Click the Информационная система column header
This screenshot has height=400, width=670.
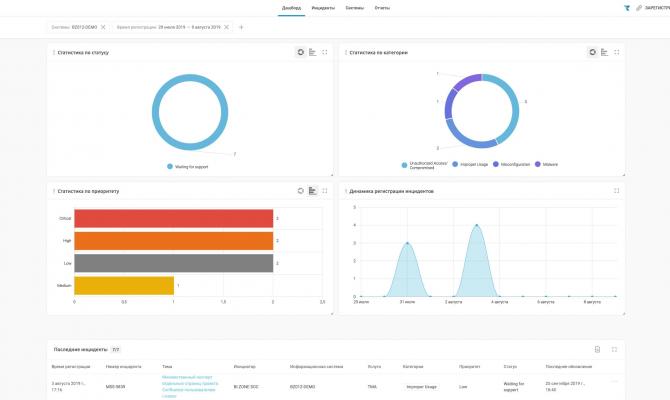[316, 367]
